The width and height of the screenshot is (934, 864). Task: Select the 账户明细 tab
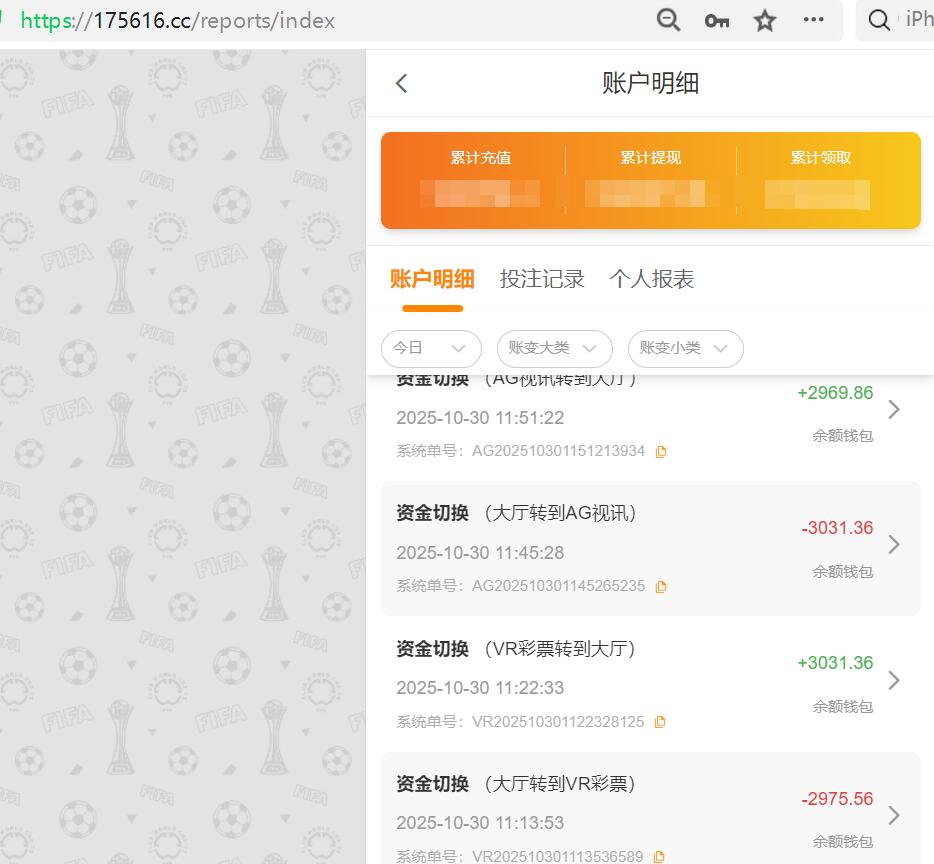pyautogui.click(x=432, y=279)
